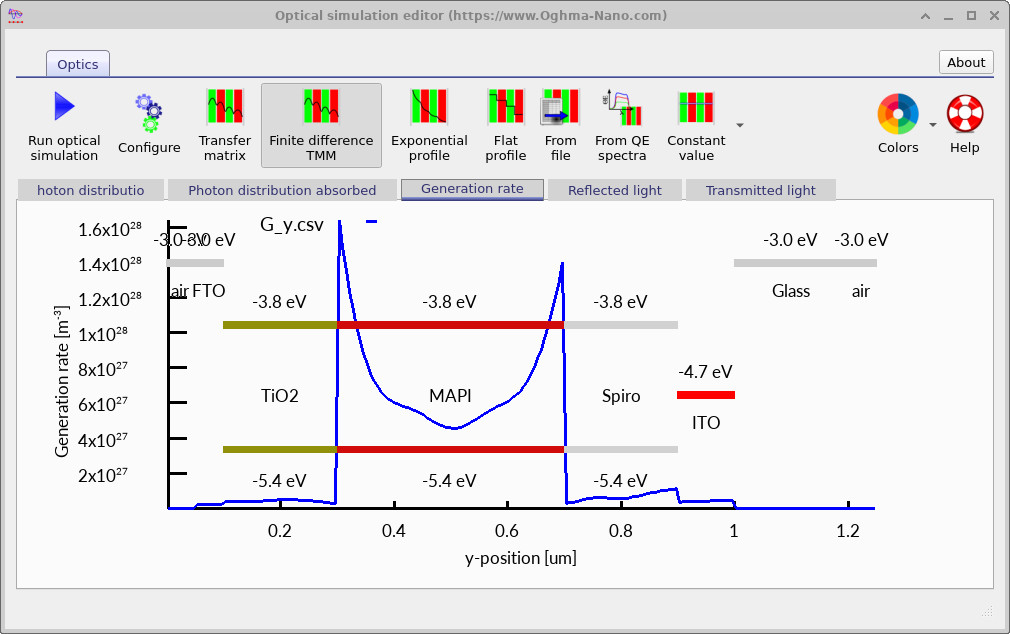
Task: Click the -4.7 eV ITO energy label
Action: (705, 372)
